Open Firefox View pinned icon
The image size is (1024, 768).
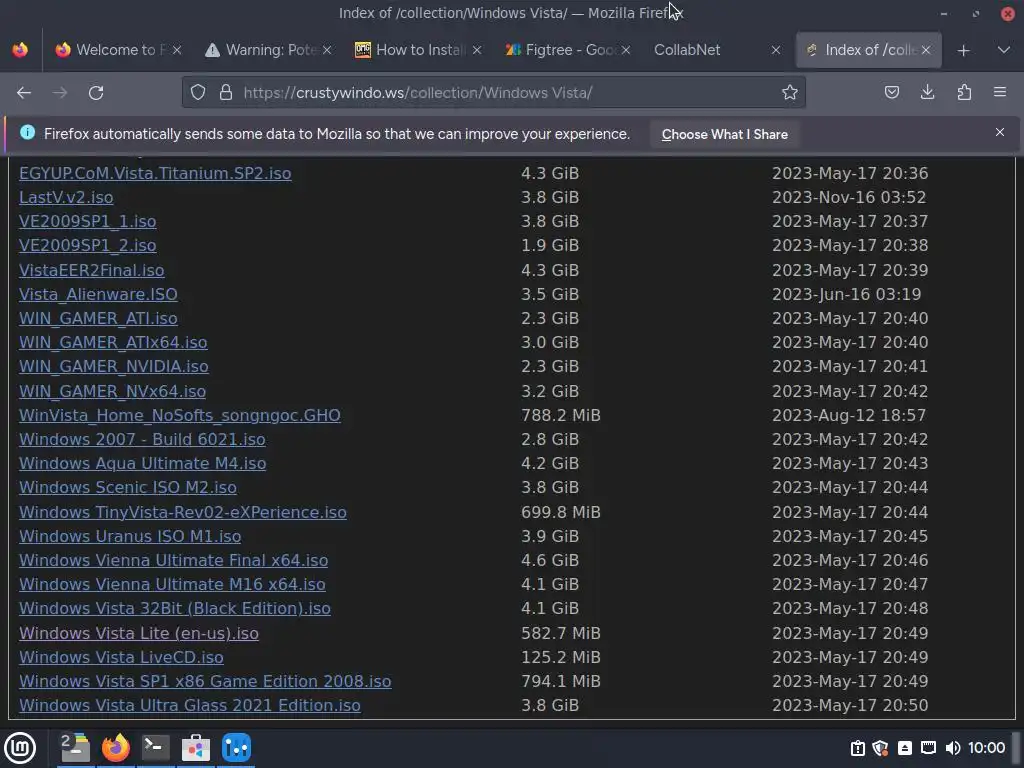point(20,50)
